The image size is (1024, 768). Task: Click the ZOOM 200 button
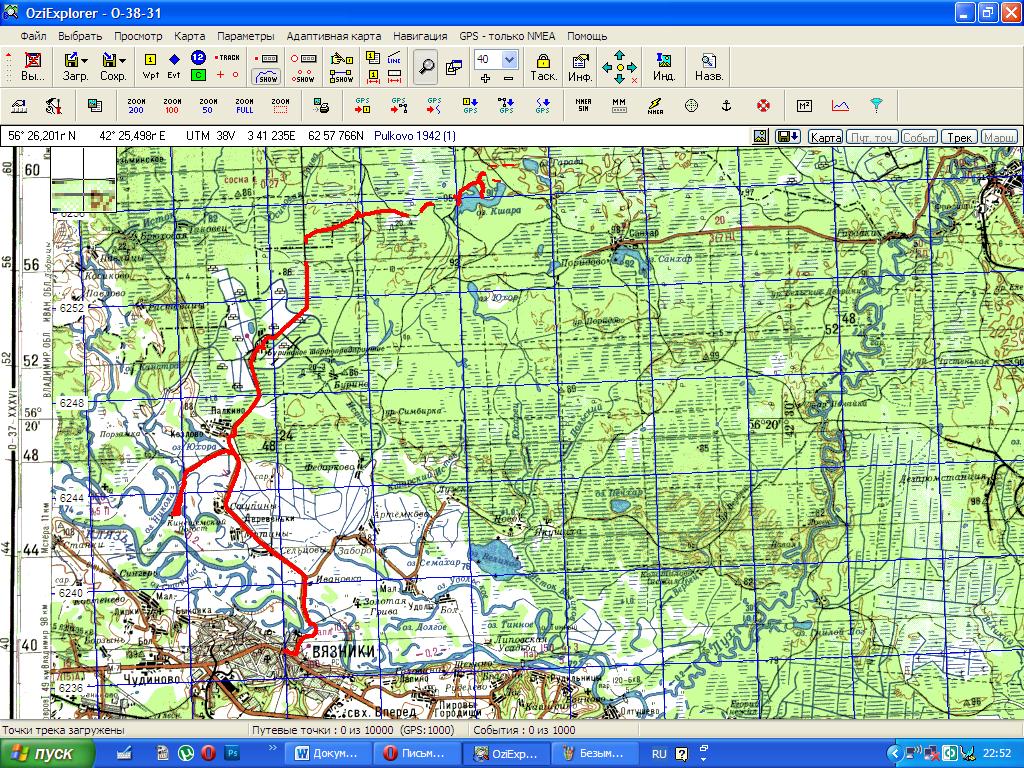[x=136, y=105]
